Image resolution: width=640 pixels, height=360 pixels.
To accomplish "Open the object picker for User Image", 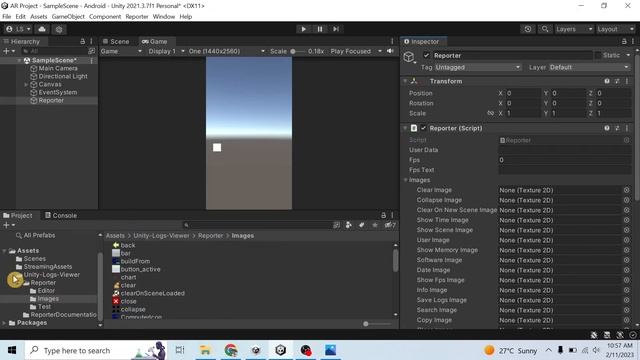I will [x=627, y=240].
